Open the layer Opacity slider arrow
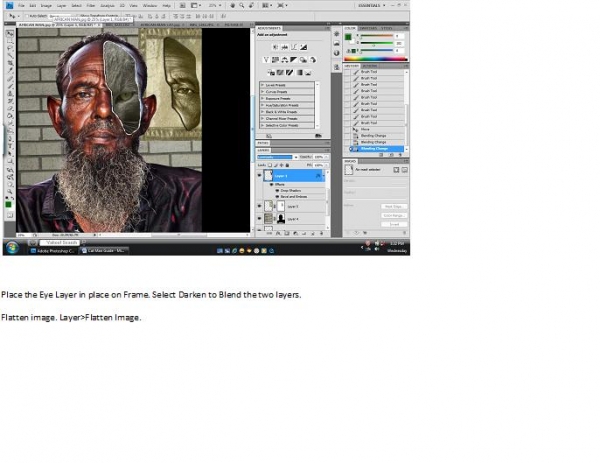The image size is (600, 463). (x=326, y=157)
